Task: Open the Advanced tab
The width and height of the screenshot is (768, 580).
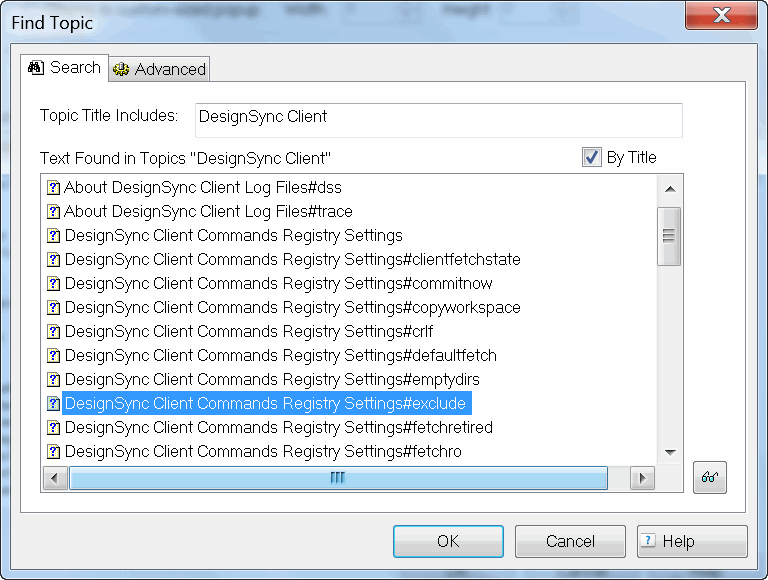Action: click(x=159, y=70)
